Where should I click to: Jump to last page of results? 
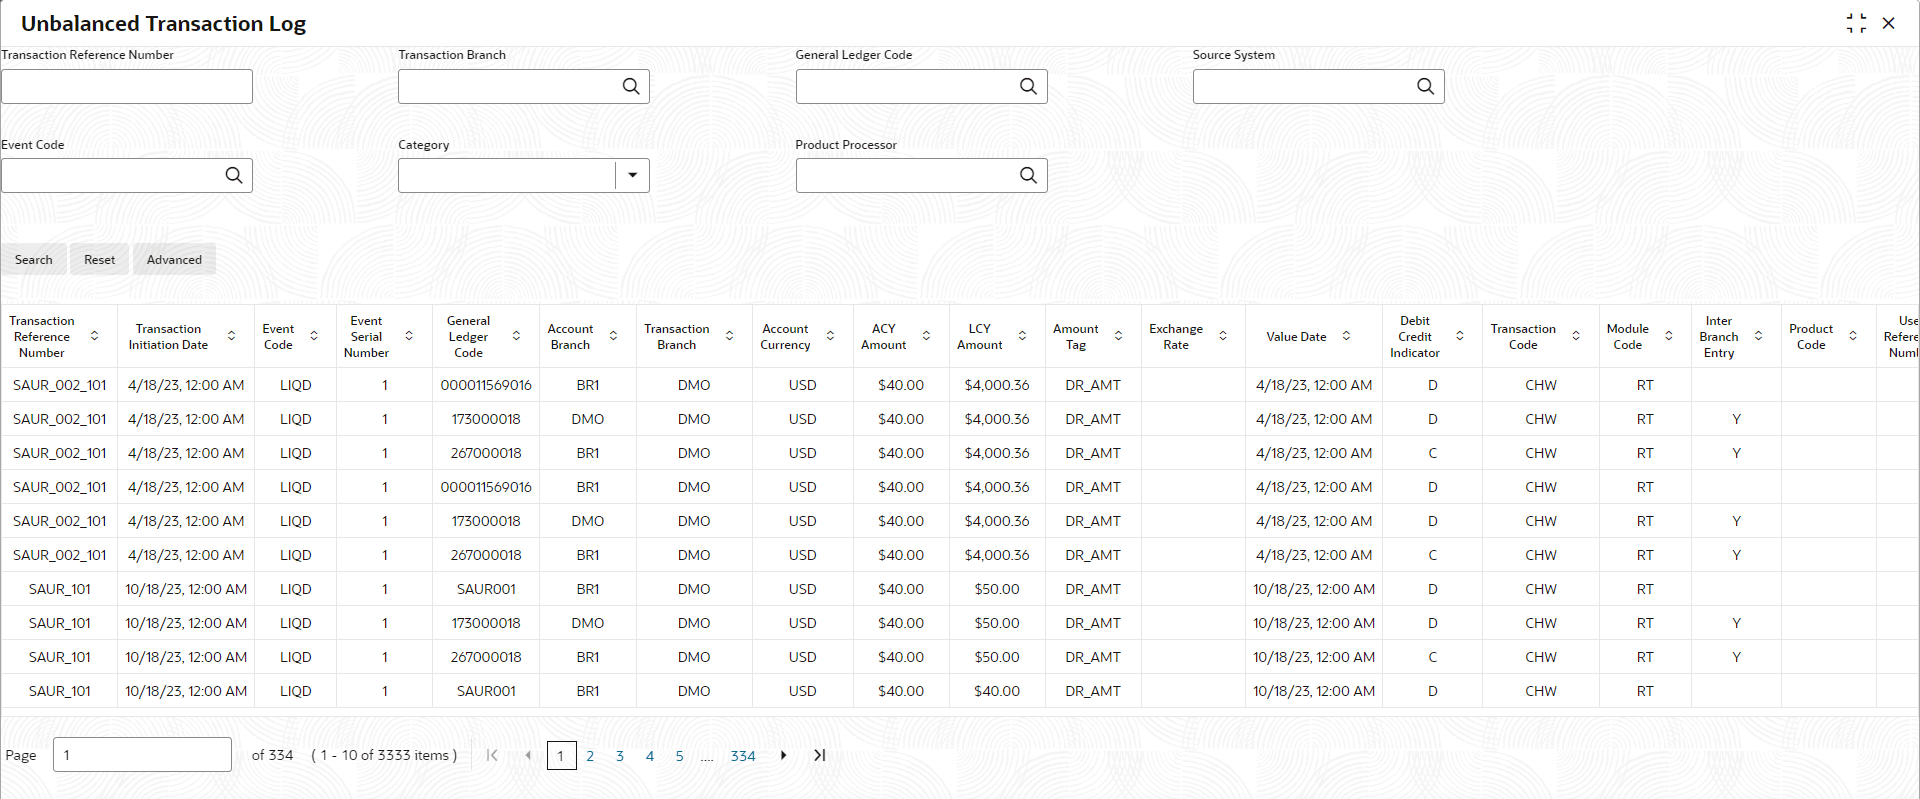pos(820,756)
